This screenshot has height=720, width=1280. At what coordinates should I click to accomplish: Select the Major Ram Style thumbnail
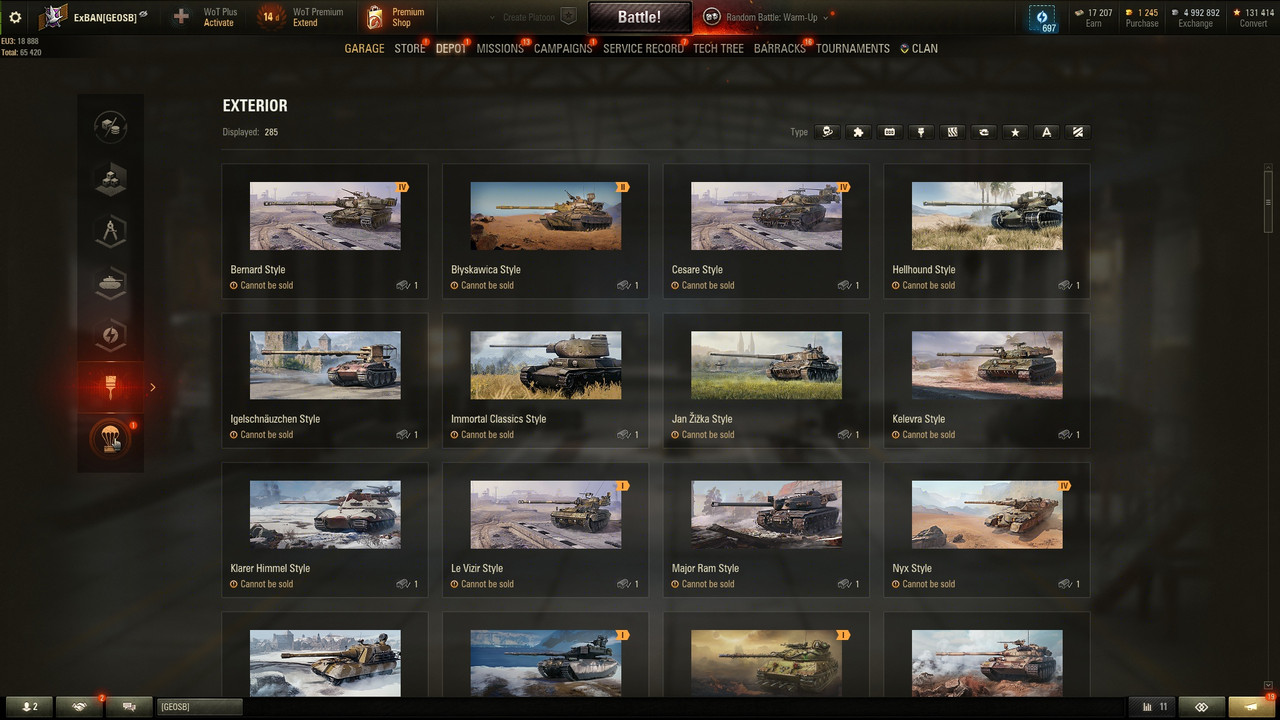[x=766, y=515]
